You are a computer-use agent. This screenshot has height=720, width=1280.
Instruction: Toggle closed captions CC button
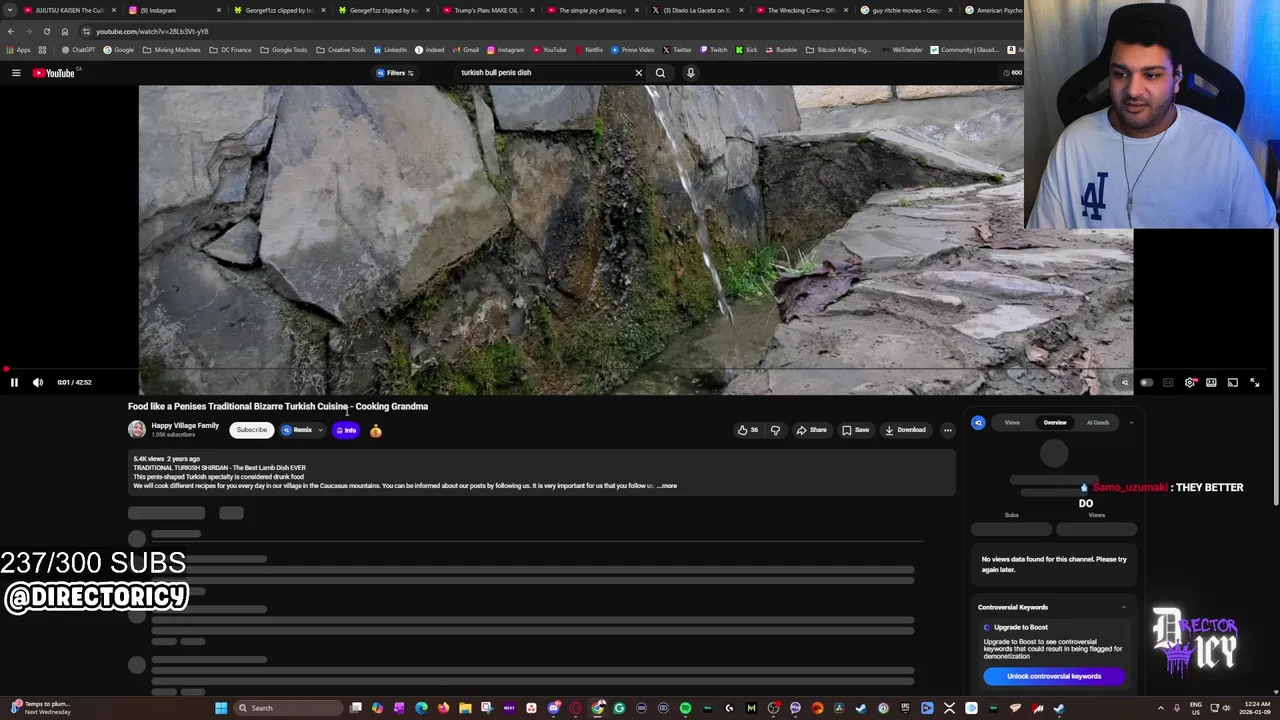coord(1168,382)
